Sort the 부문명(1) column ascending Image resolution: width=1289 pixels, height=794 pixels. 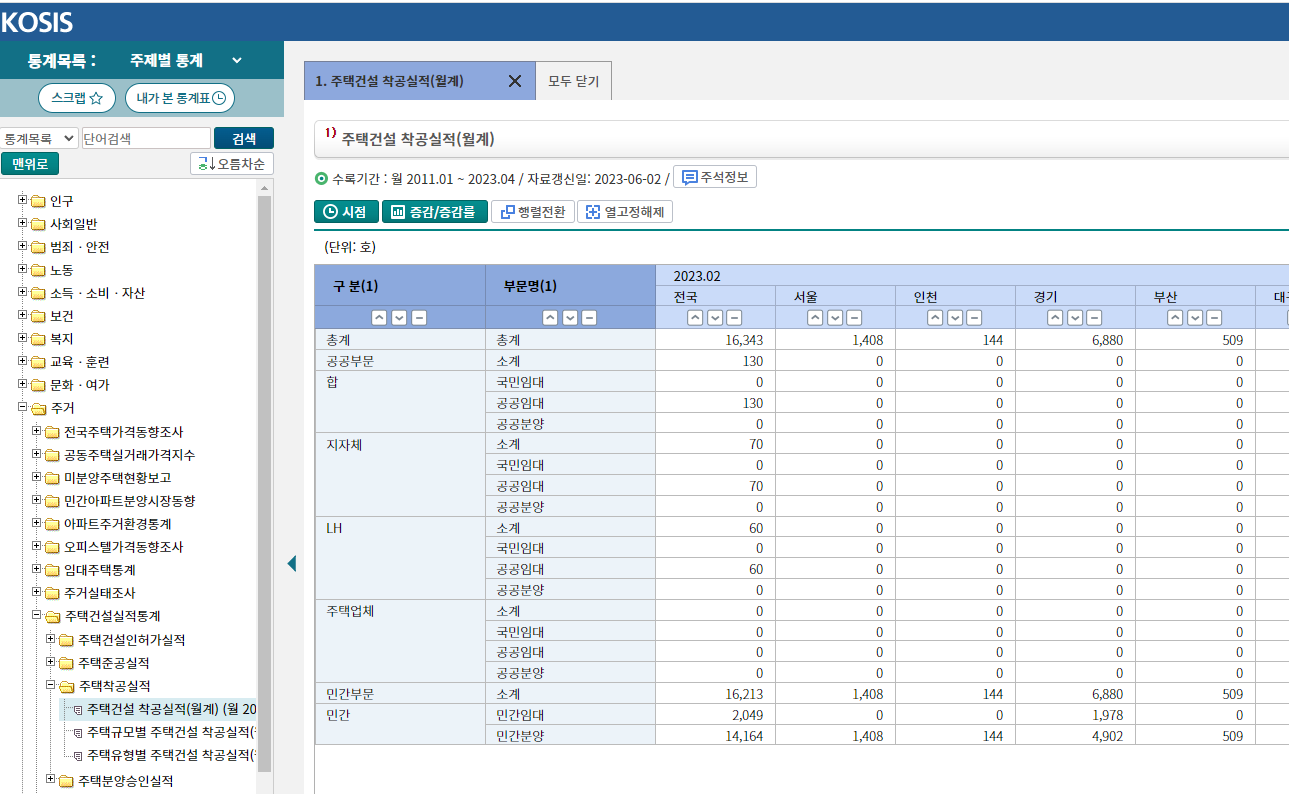tap(550, 318)
